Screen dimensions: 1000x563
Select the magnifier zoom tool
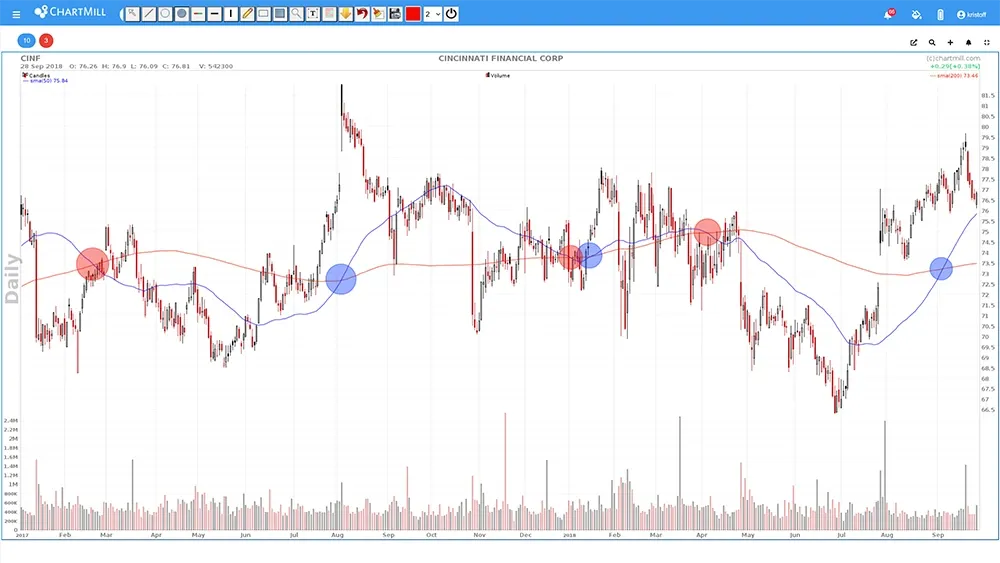coord(297,13)
